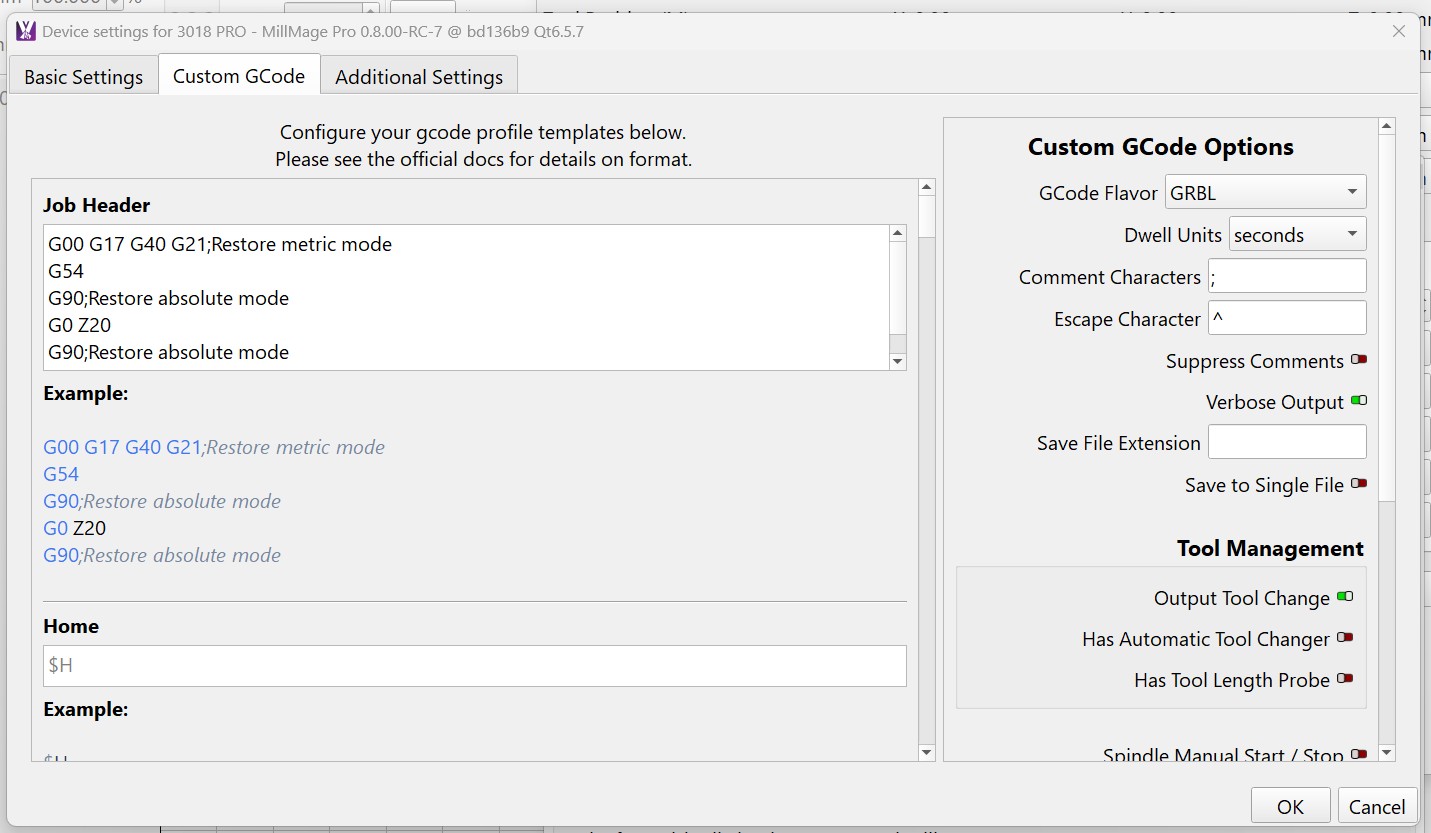Enable the Suppress Comments toggle
Image resolution: width=1431 pixels, height=833 pixels.
[1358, 360]
